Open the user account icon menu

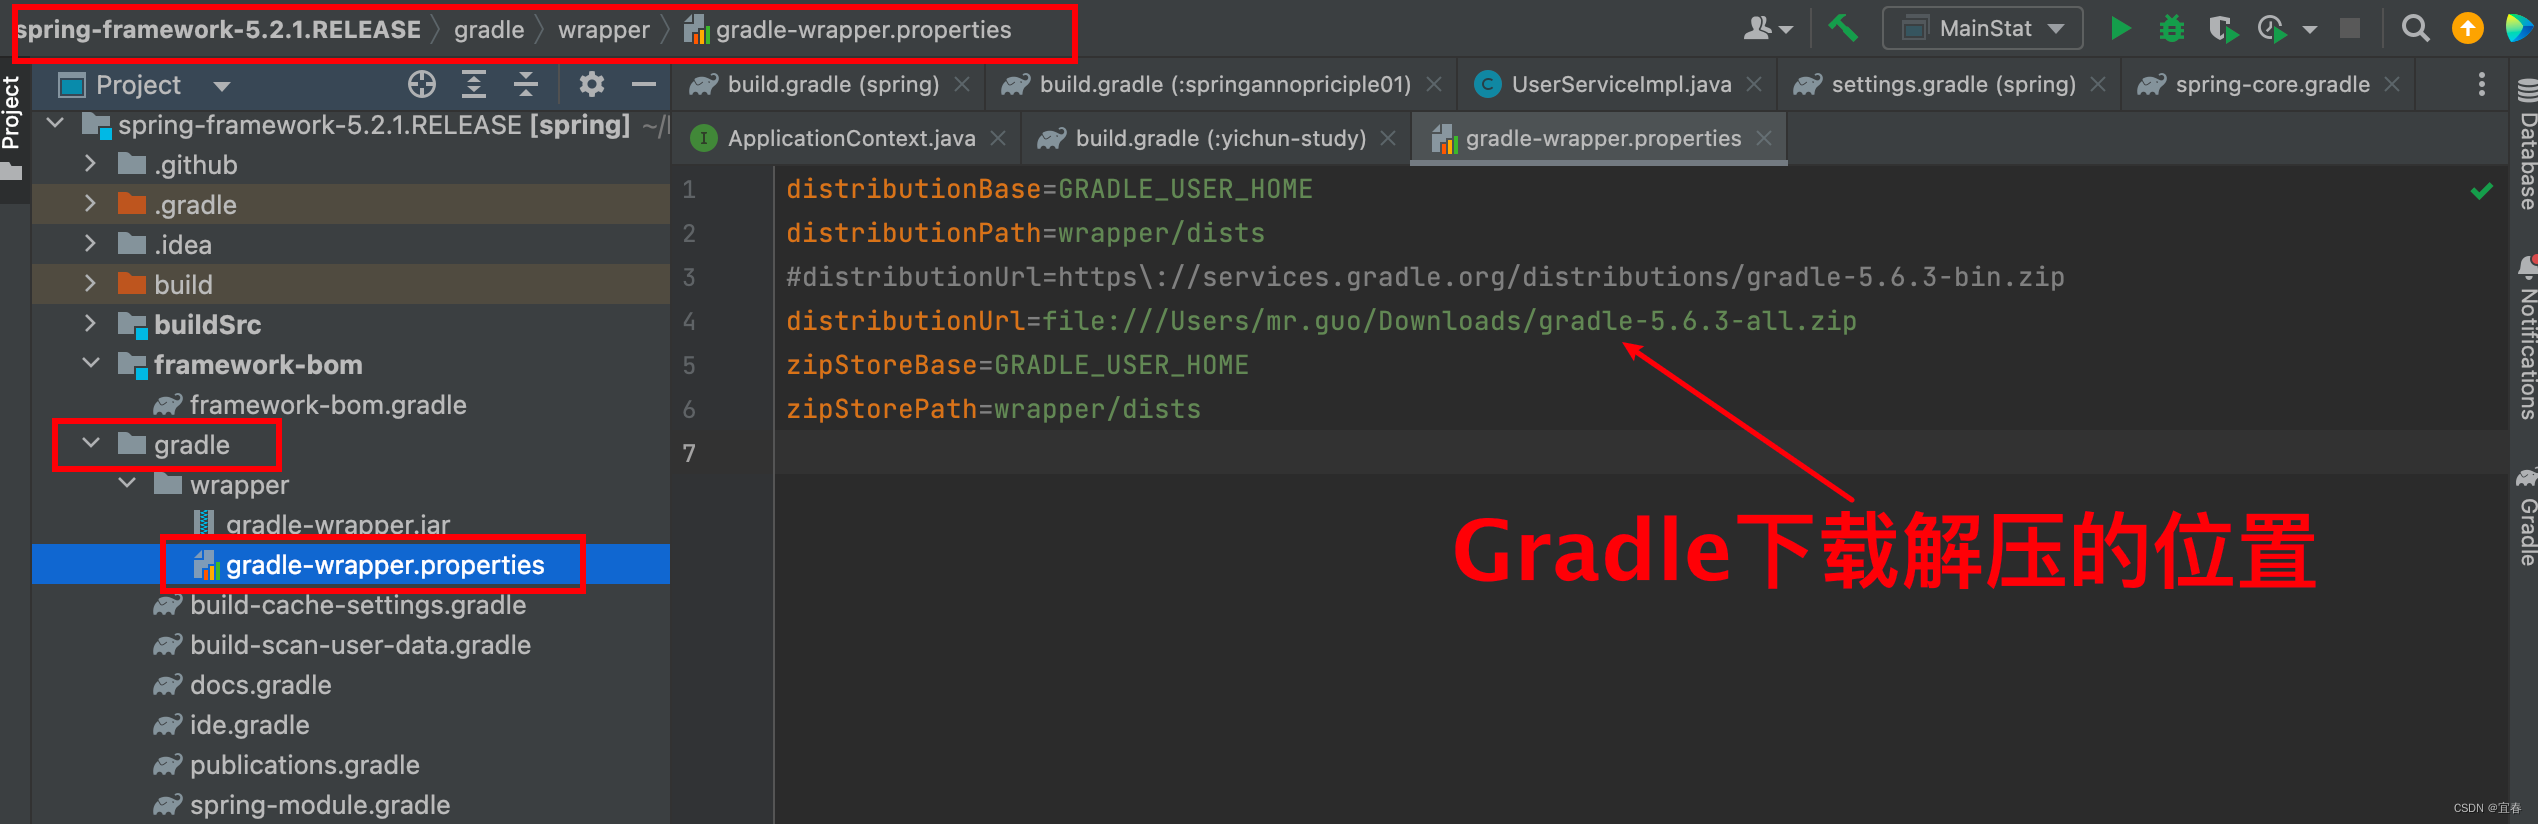point(1767,28)
